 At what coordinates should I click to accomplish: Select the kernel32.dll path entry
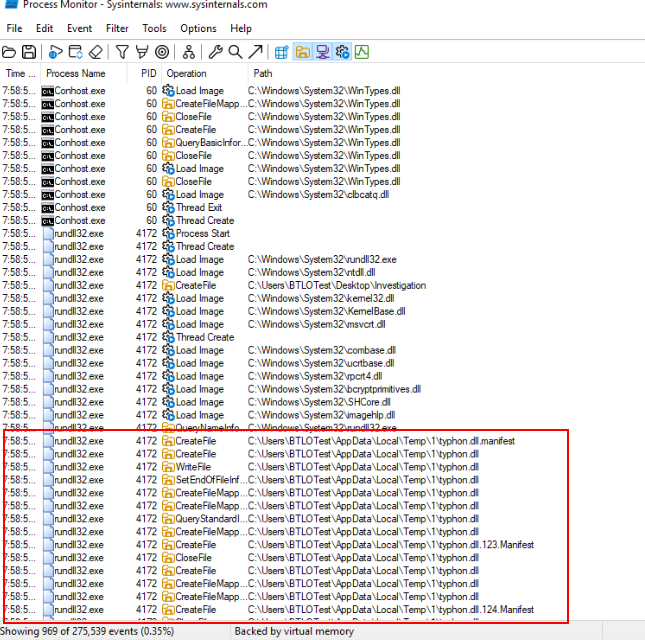[x=321, y=298]
